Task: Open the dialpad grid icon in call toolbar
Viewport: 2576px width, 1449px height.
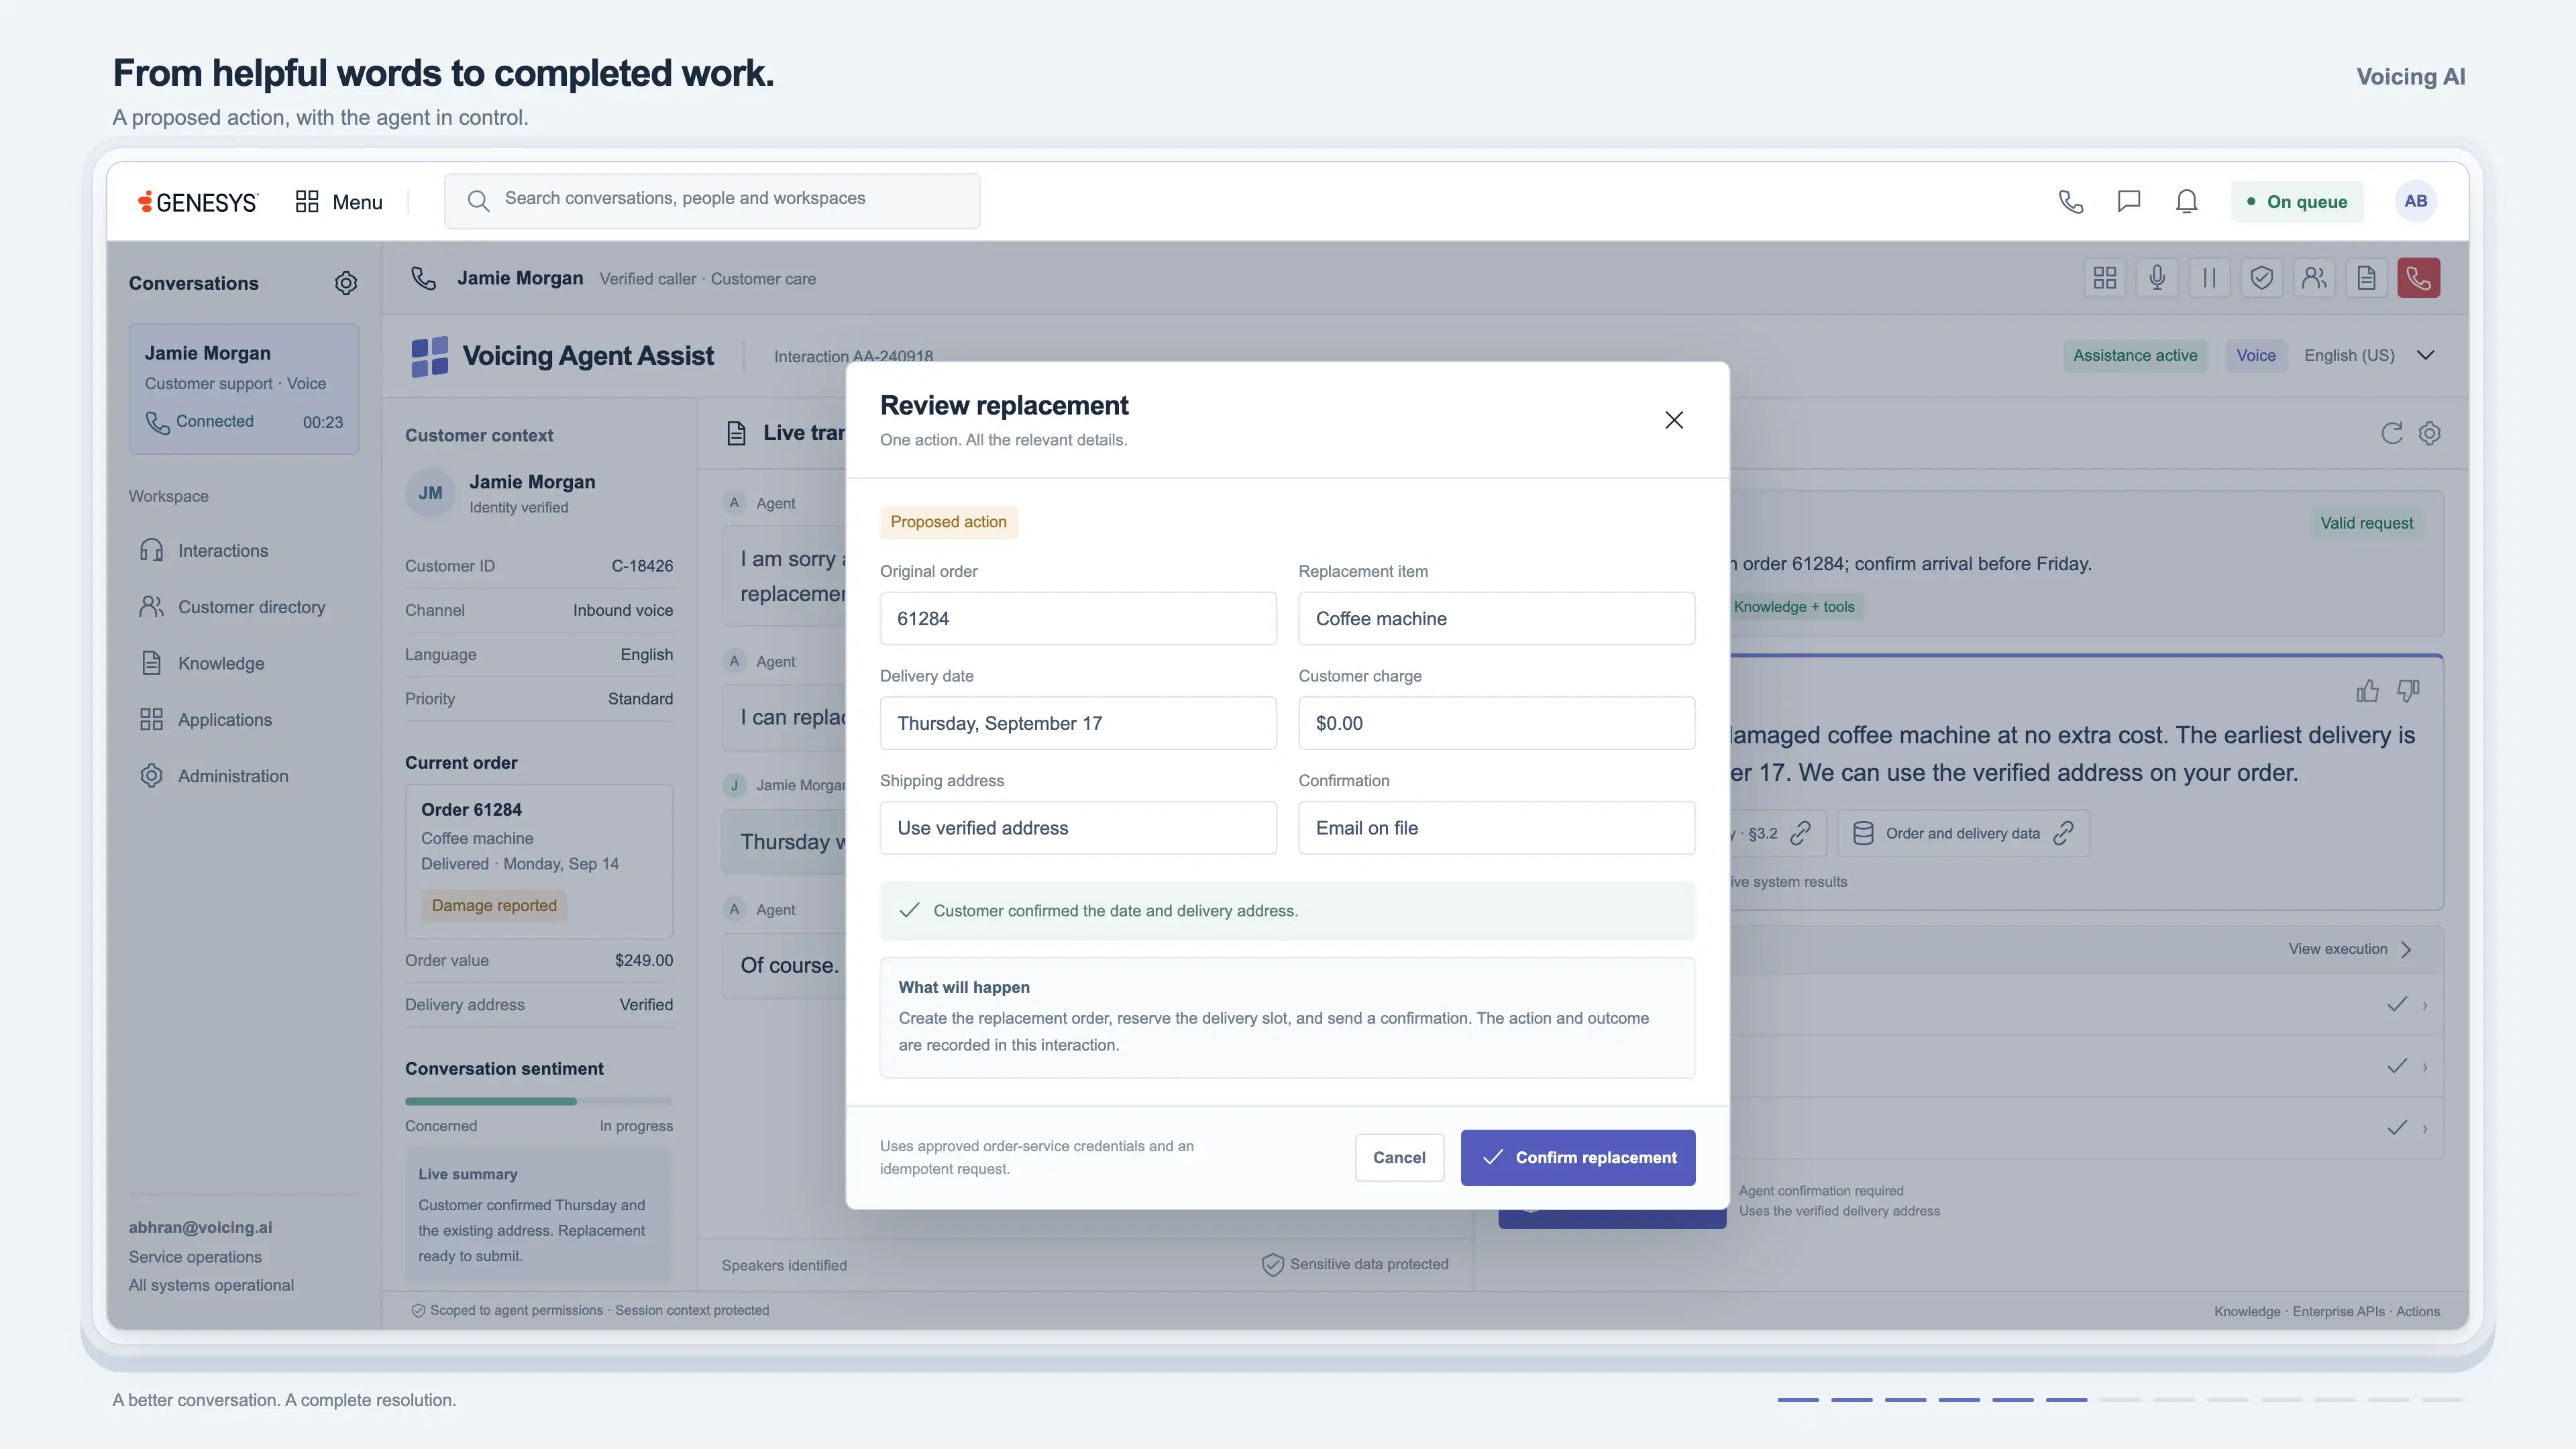Action: pyautogui.click(x=2105, y=278)
